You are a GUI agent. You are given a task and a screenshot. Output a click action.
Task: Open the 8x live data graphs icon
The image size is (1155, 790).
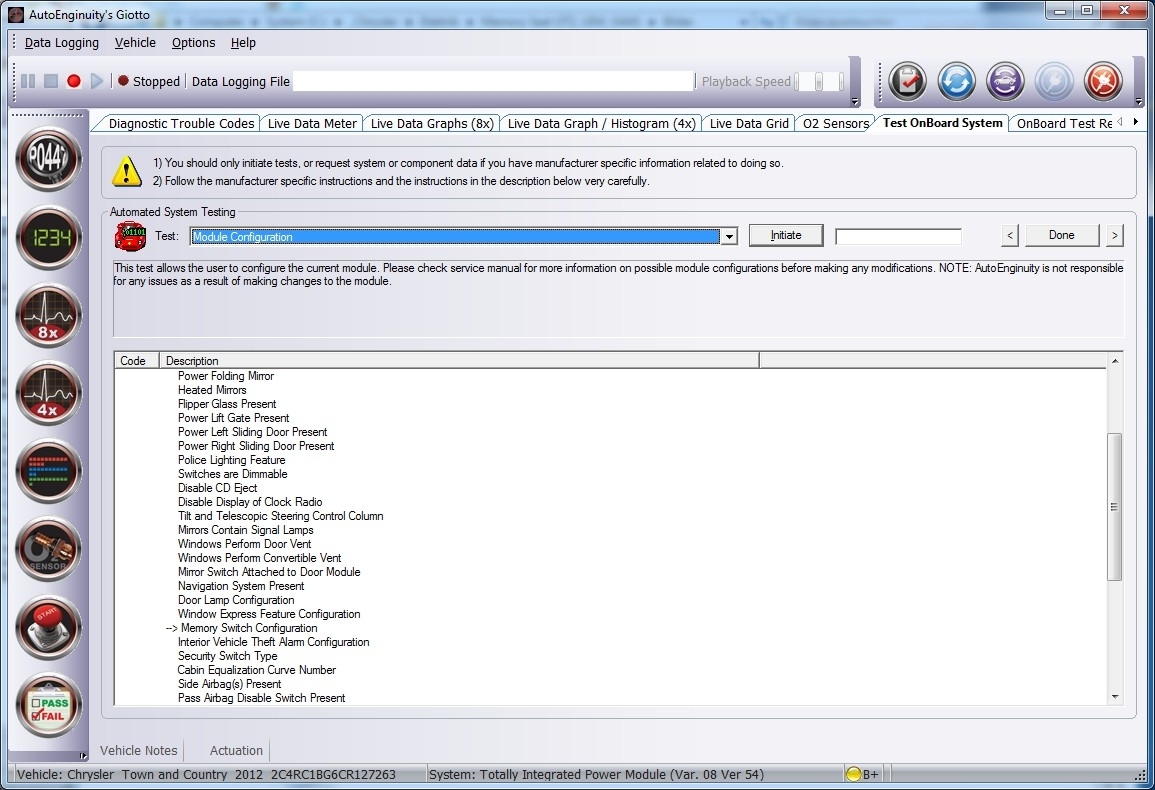[x=49, y=315]
